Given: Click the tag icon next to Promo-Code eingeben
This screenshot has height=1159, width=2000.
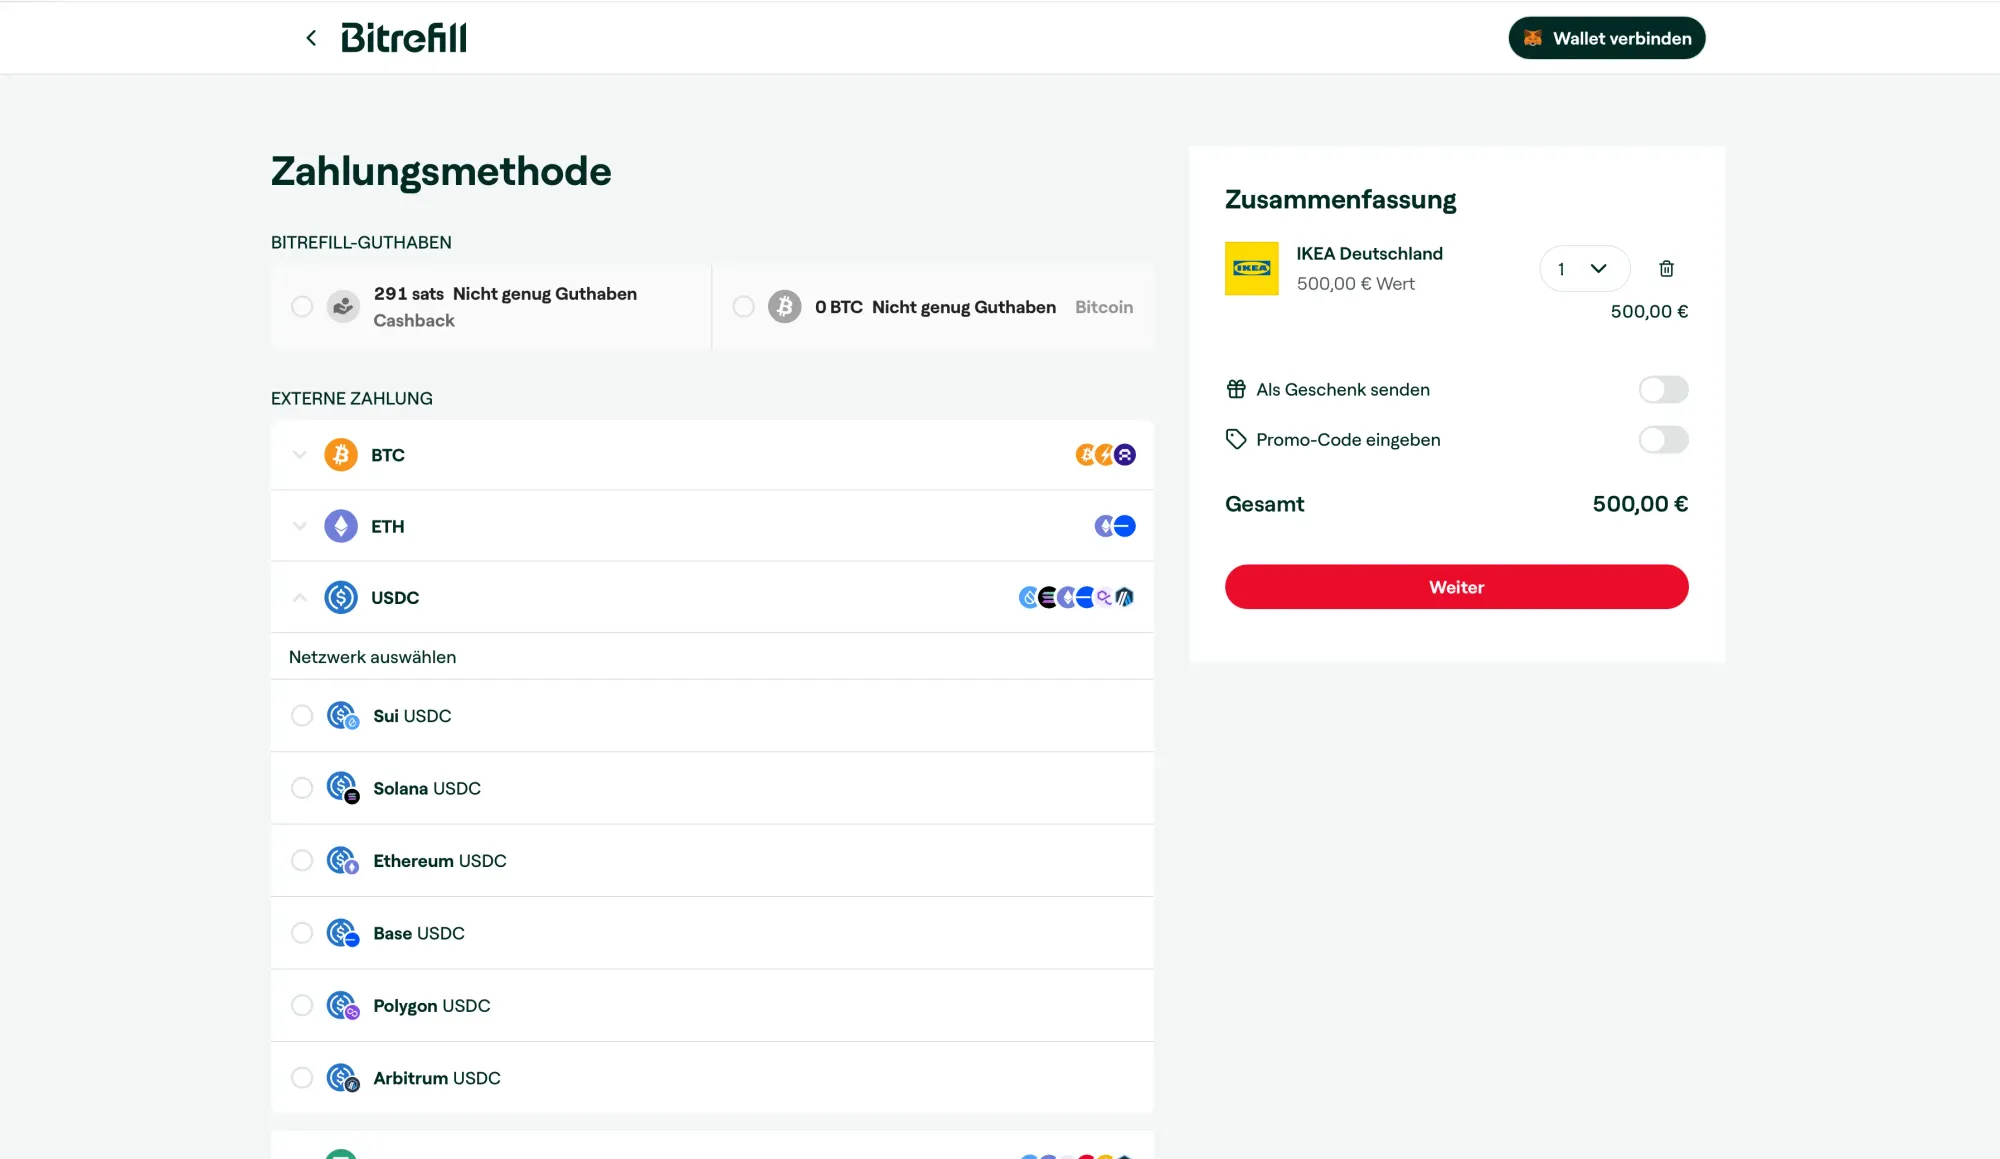Looking at the screenshot, I should pyautogui.click(x=1236, y=439).
